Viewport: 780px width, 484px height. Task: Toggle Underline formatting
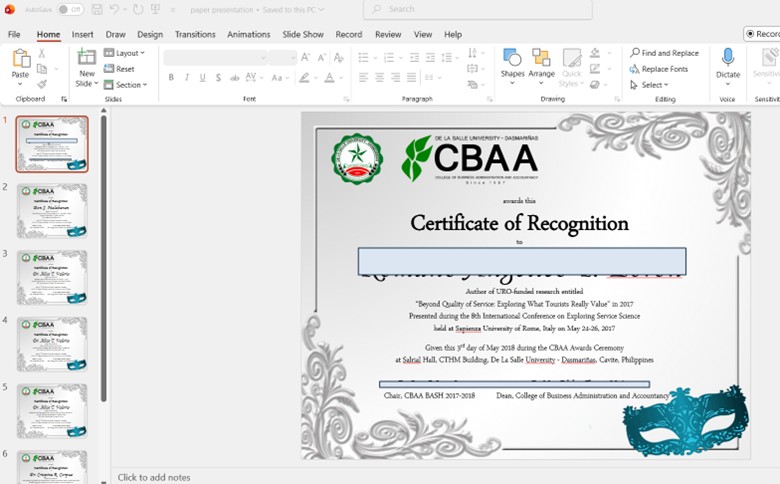point(202,78)
